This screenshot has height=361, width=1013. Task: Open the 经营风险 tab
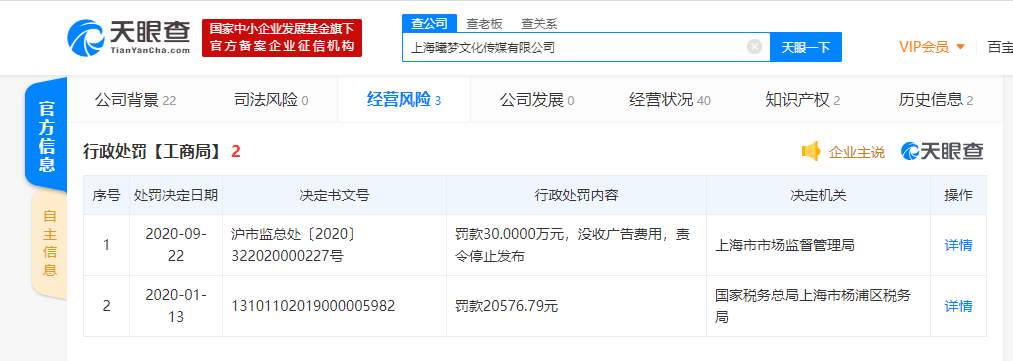(x=404, y=100)
